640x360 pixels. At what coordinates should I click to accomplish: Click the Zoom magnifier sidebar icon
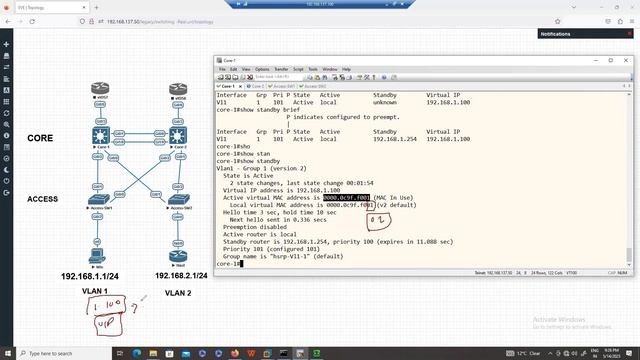pos(6,124)
